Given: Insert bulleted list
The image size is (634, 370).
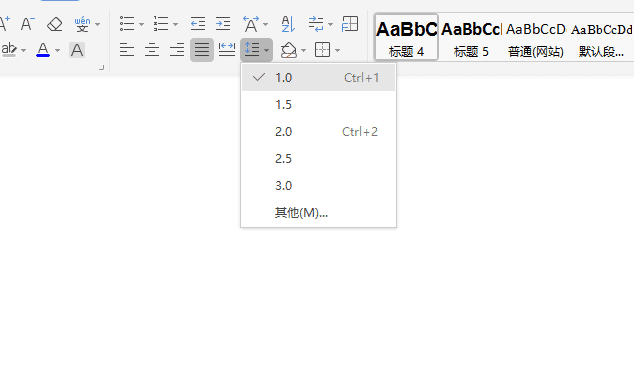Looking at the screenshot, I should (127, 24).
